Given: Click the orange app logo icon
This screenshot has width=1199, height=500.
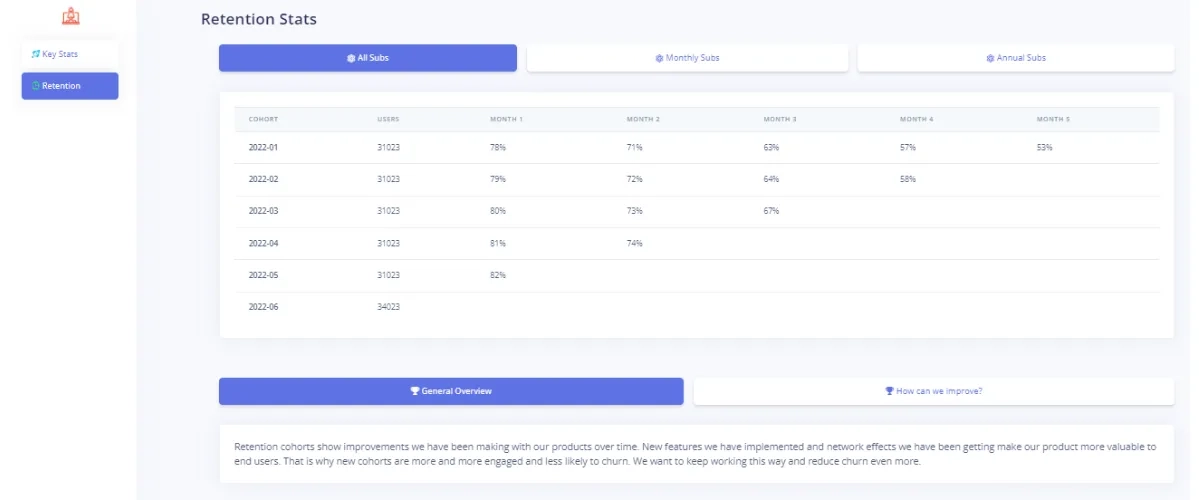Looking at the screenshot, I should [x=70, y=15].
